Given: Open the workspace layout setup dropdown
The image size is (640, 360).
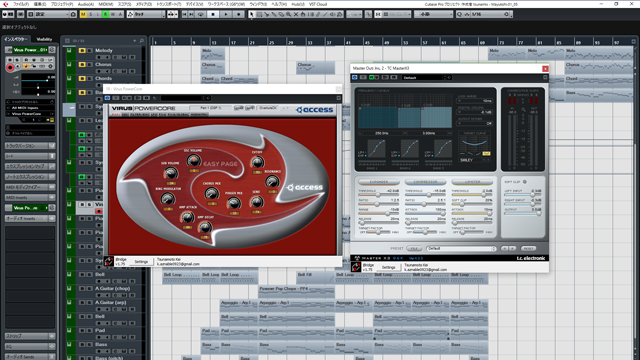Looking at the screenshot, I should coord(52,14).
